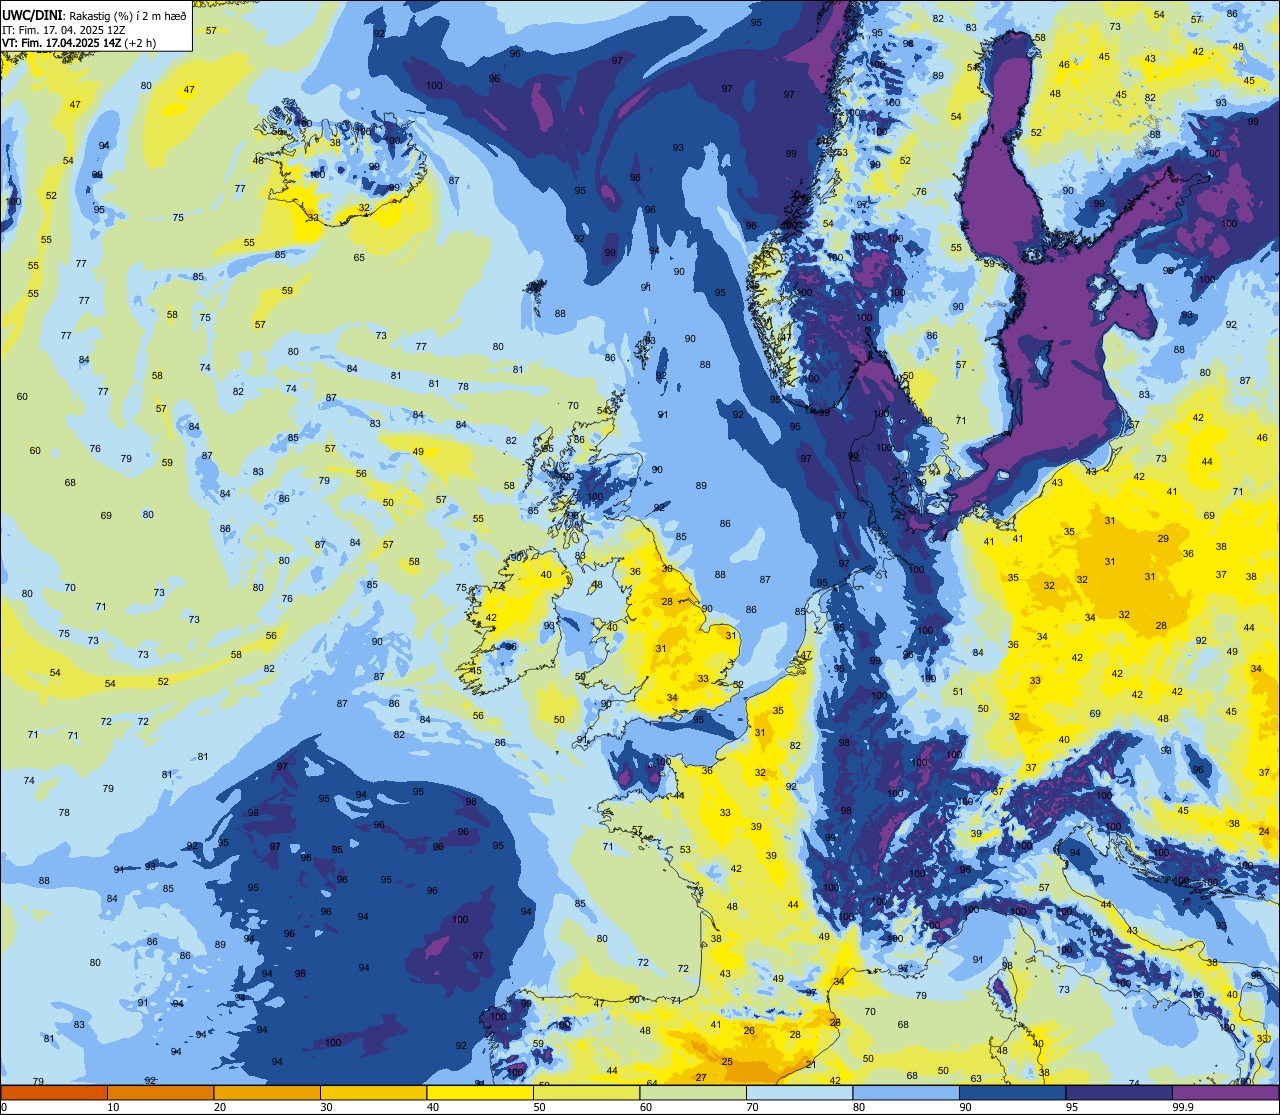Click the "0" label under the legend
The width and height of the screenshot is (1280, 1115).
4,1107
